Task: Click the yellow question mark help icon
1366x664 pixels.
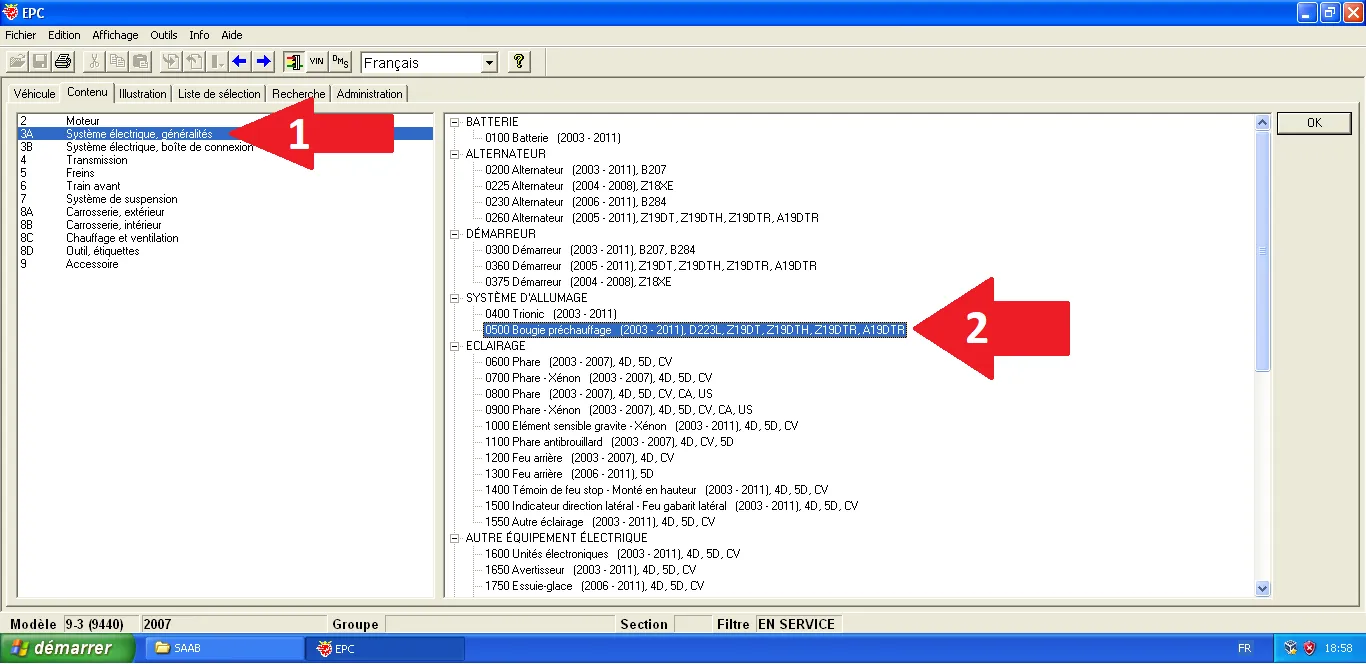Action: (x=518, y=62)
